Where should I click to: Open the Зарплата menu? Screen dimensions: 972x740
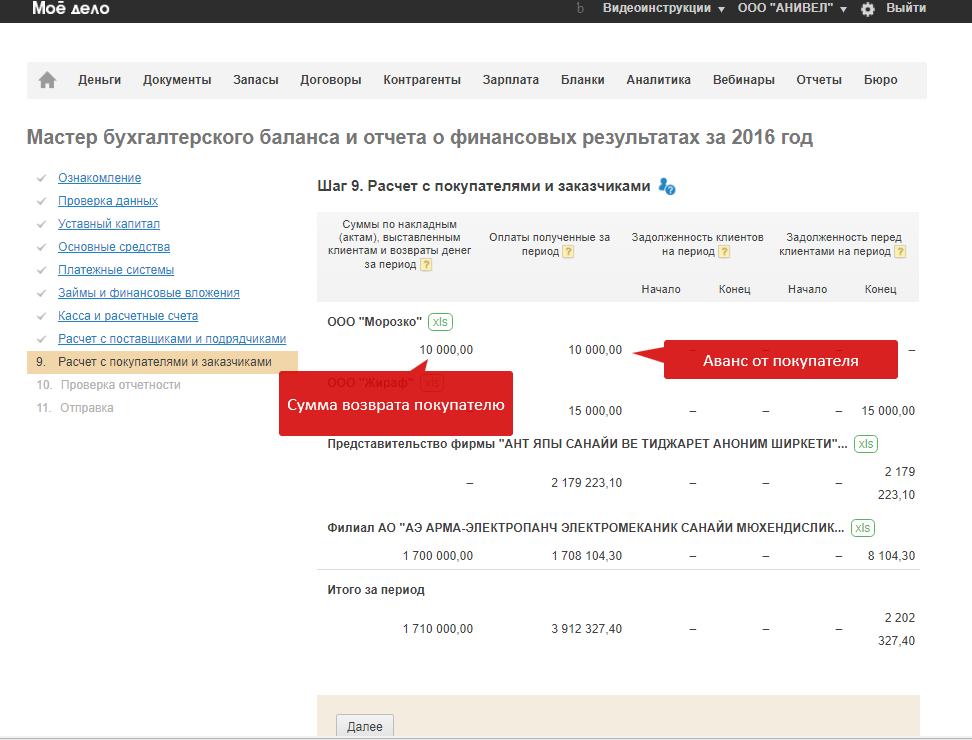tap(510, 80)
